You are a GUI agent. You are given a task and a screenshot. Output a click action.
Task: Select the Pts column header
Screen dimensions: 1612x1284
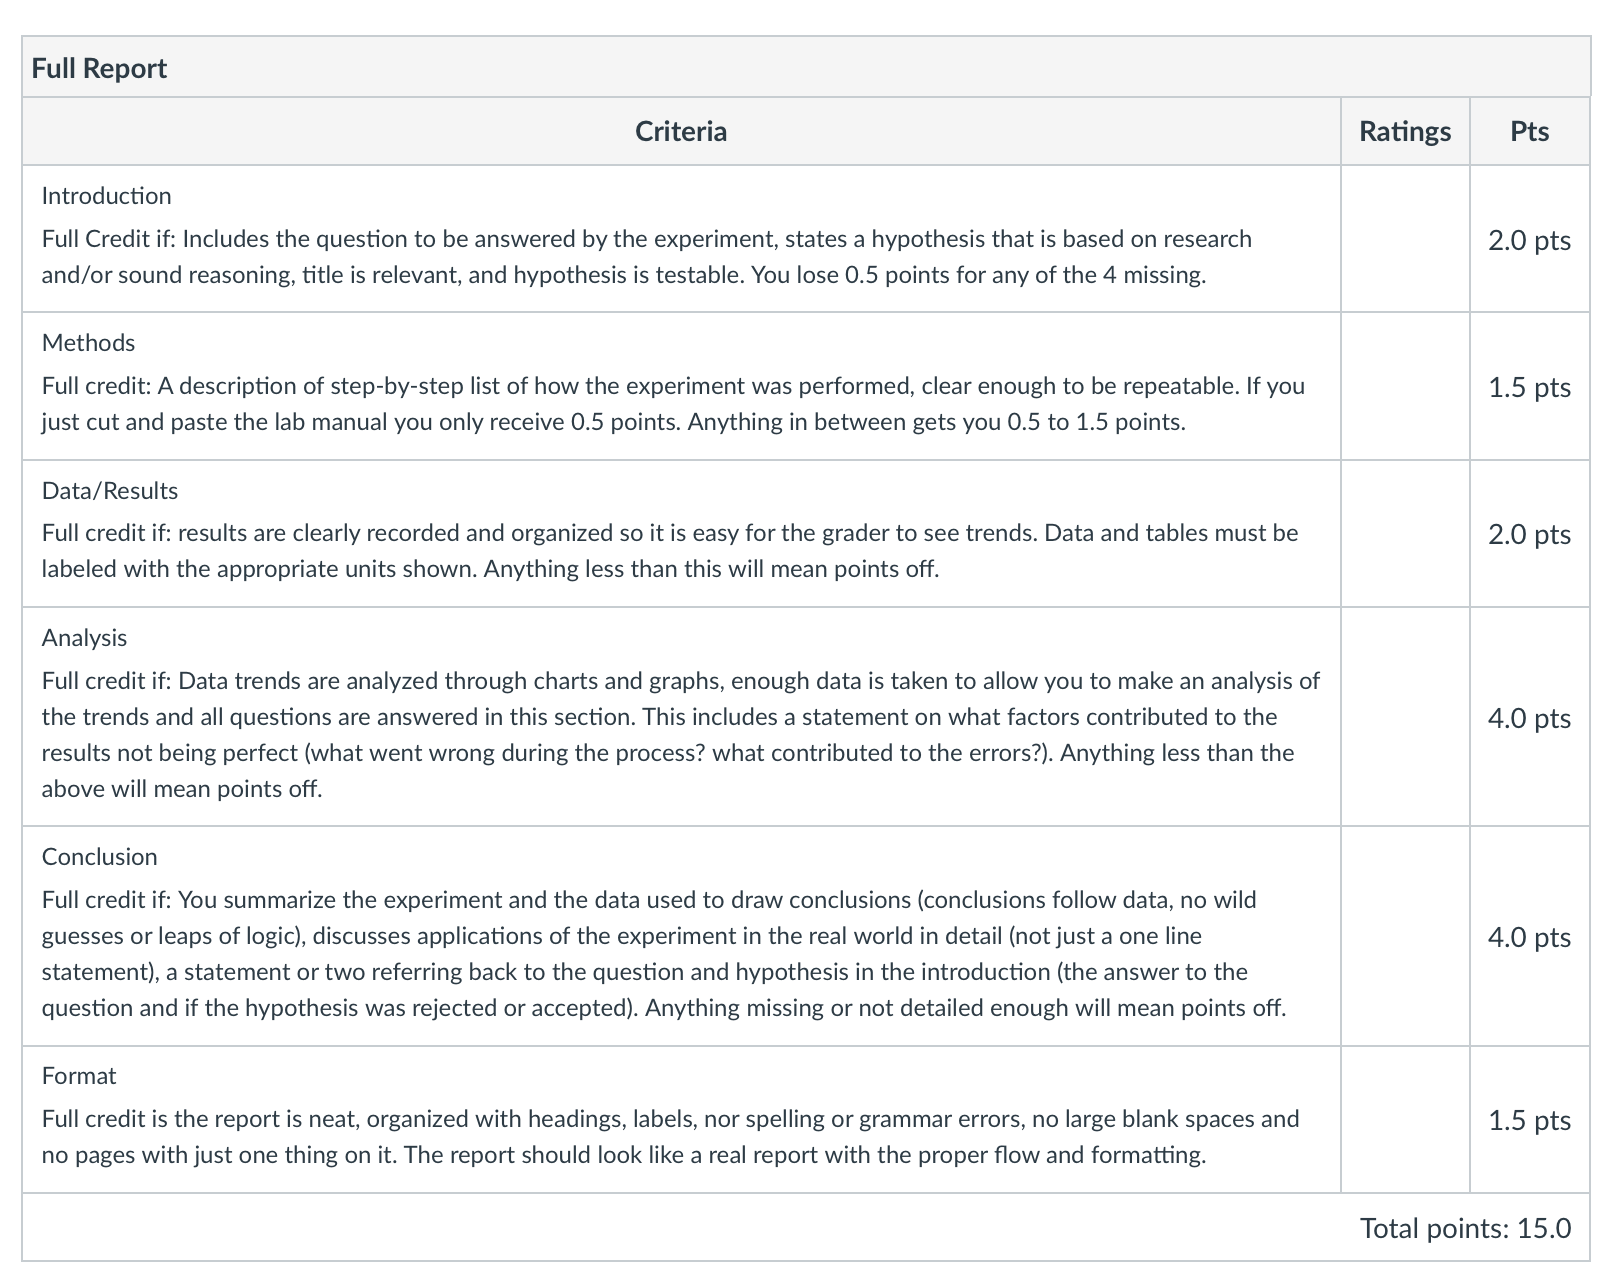[x=1530, y=131]
